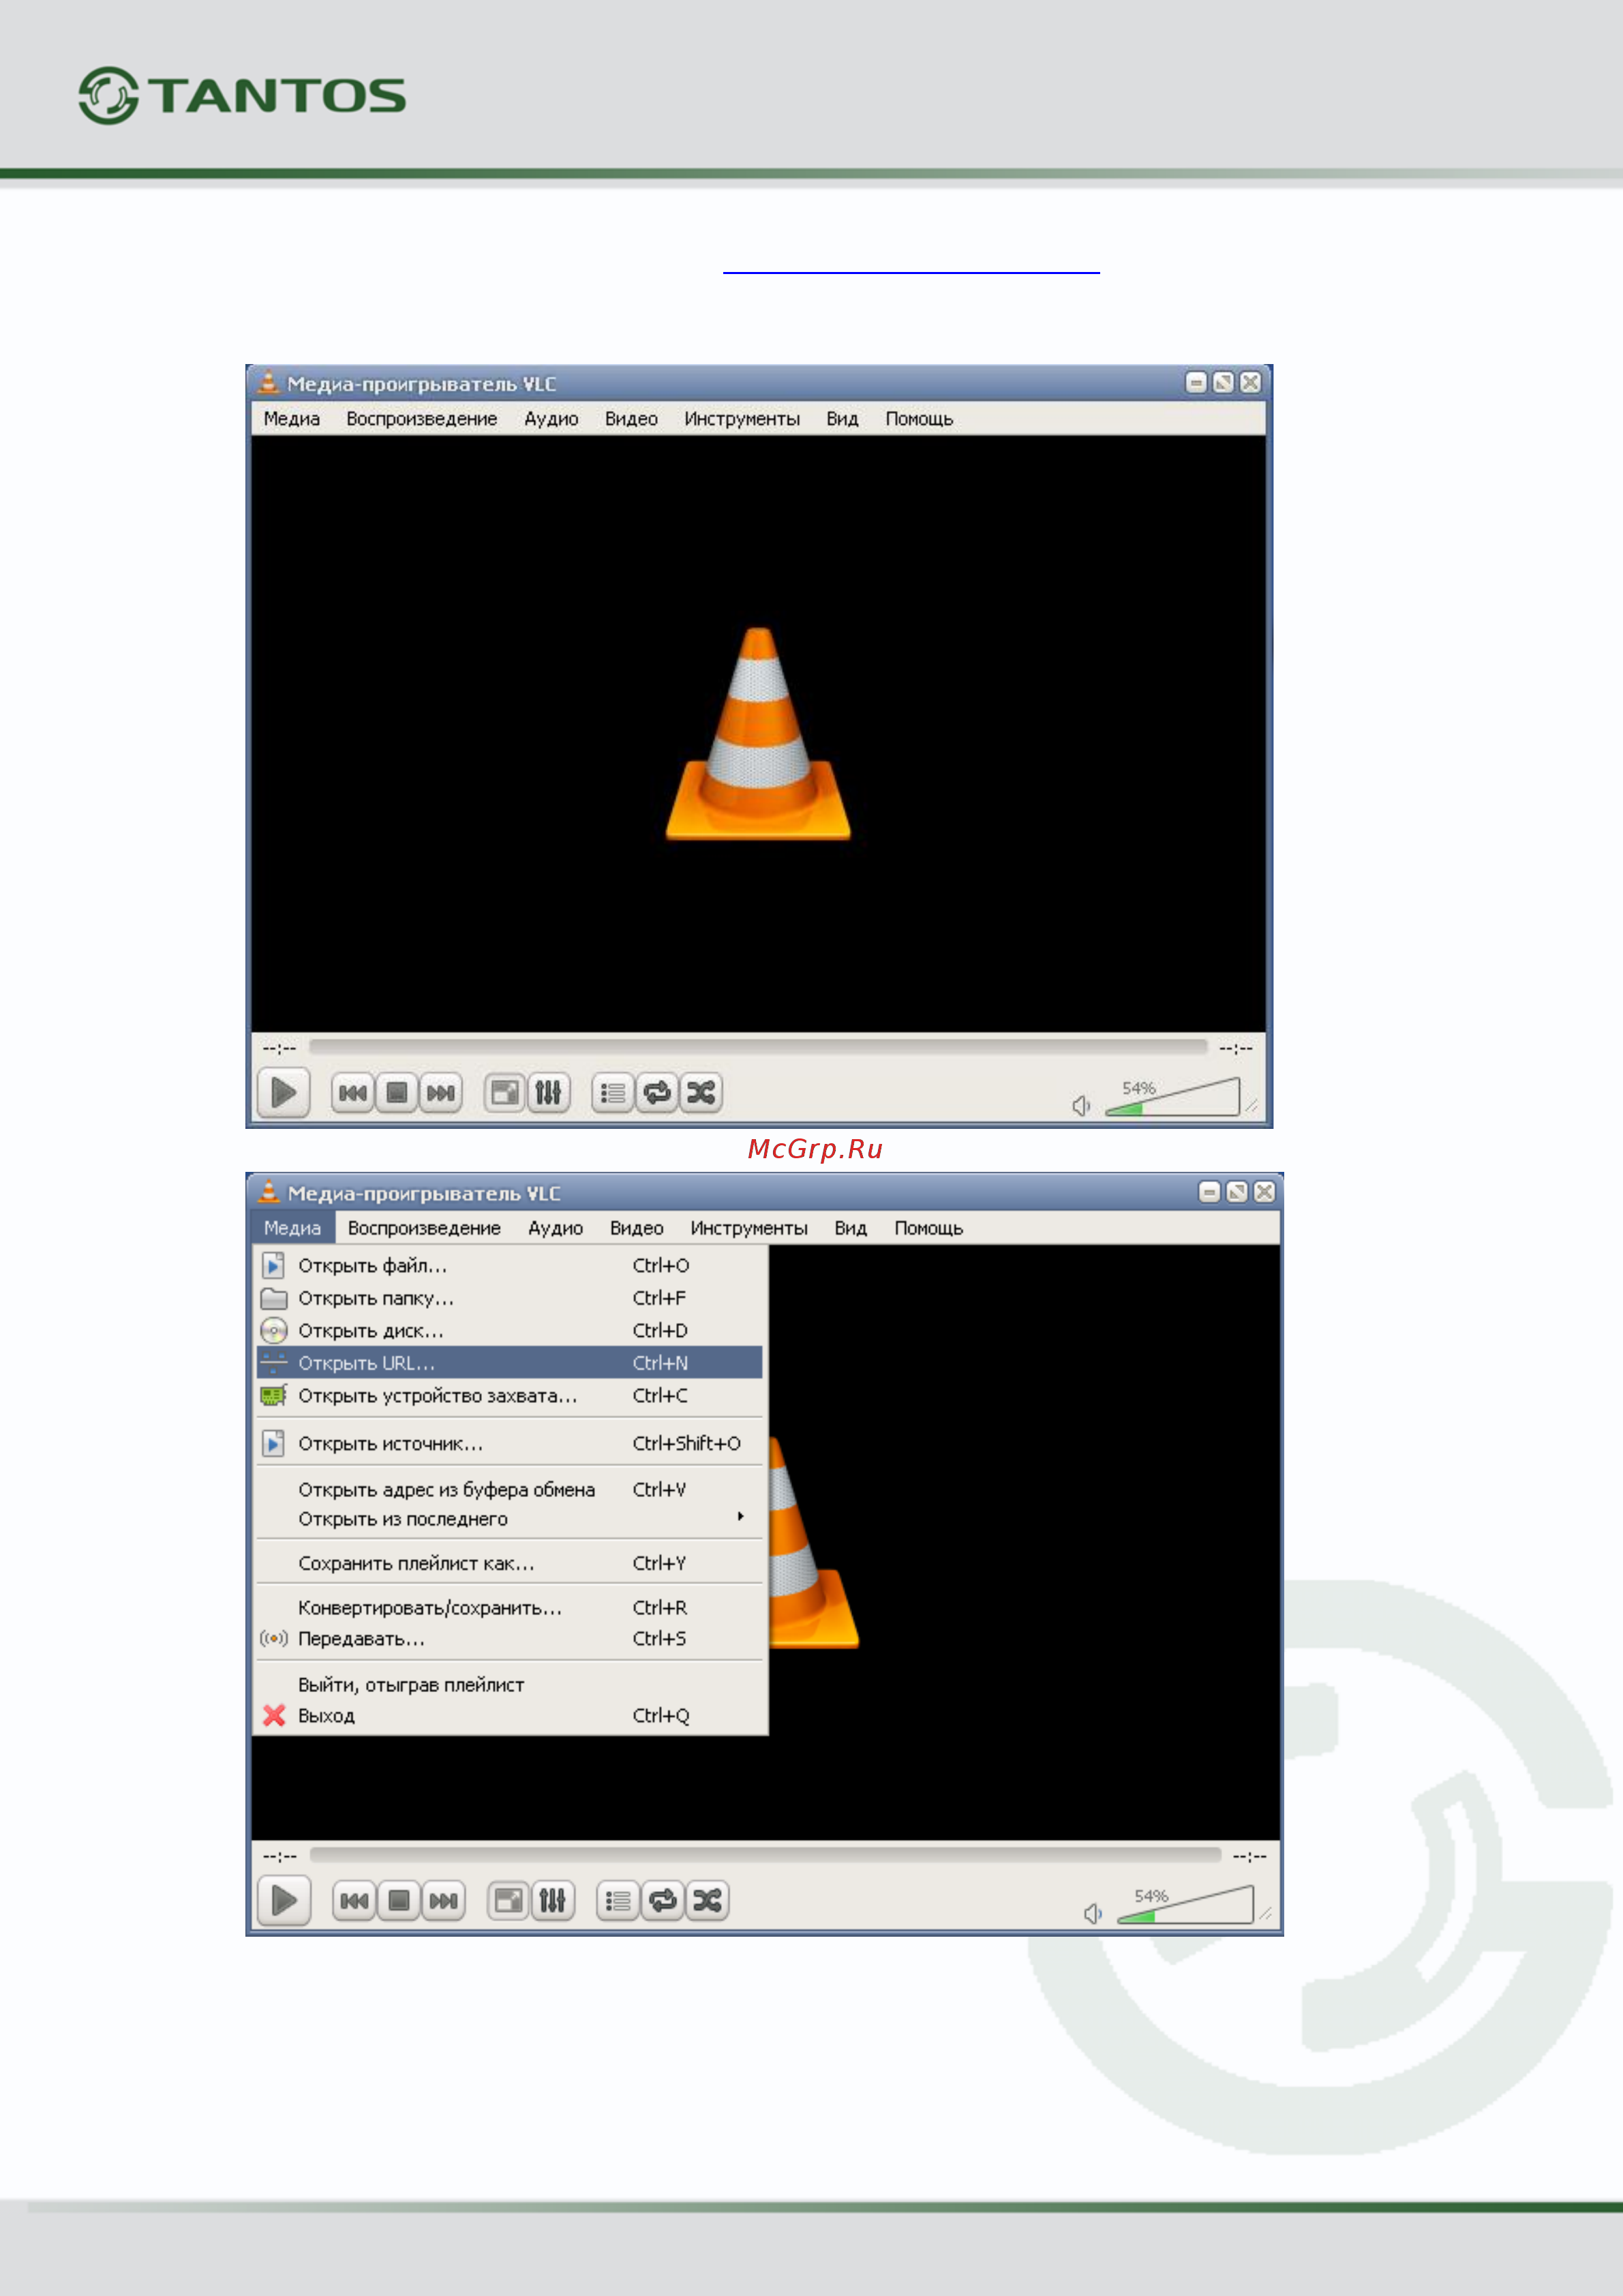
Task: Click the blue underlined link above the screenshots
Action: pyautogui.click(x=911, y=270)
